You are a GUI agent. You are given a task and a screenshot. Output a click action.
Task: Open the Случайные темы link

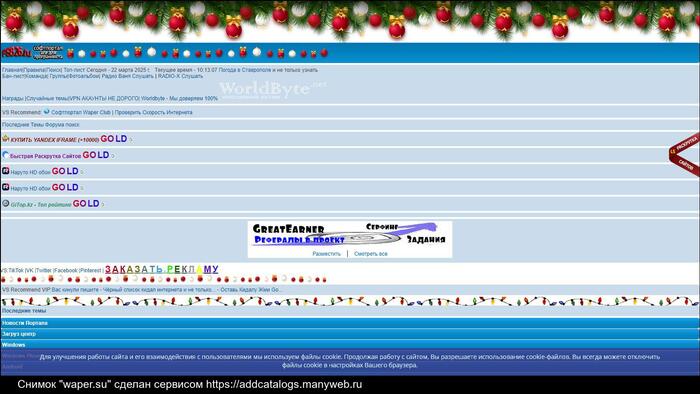pos(47,98)
